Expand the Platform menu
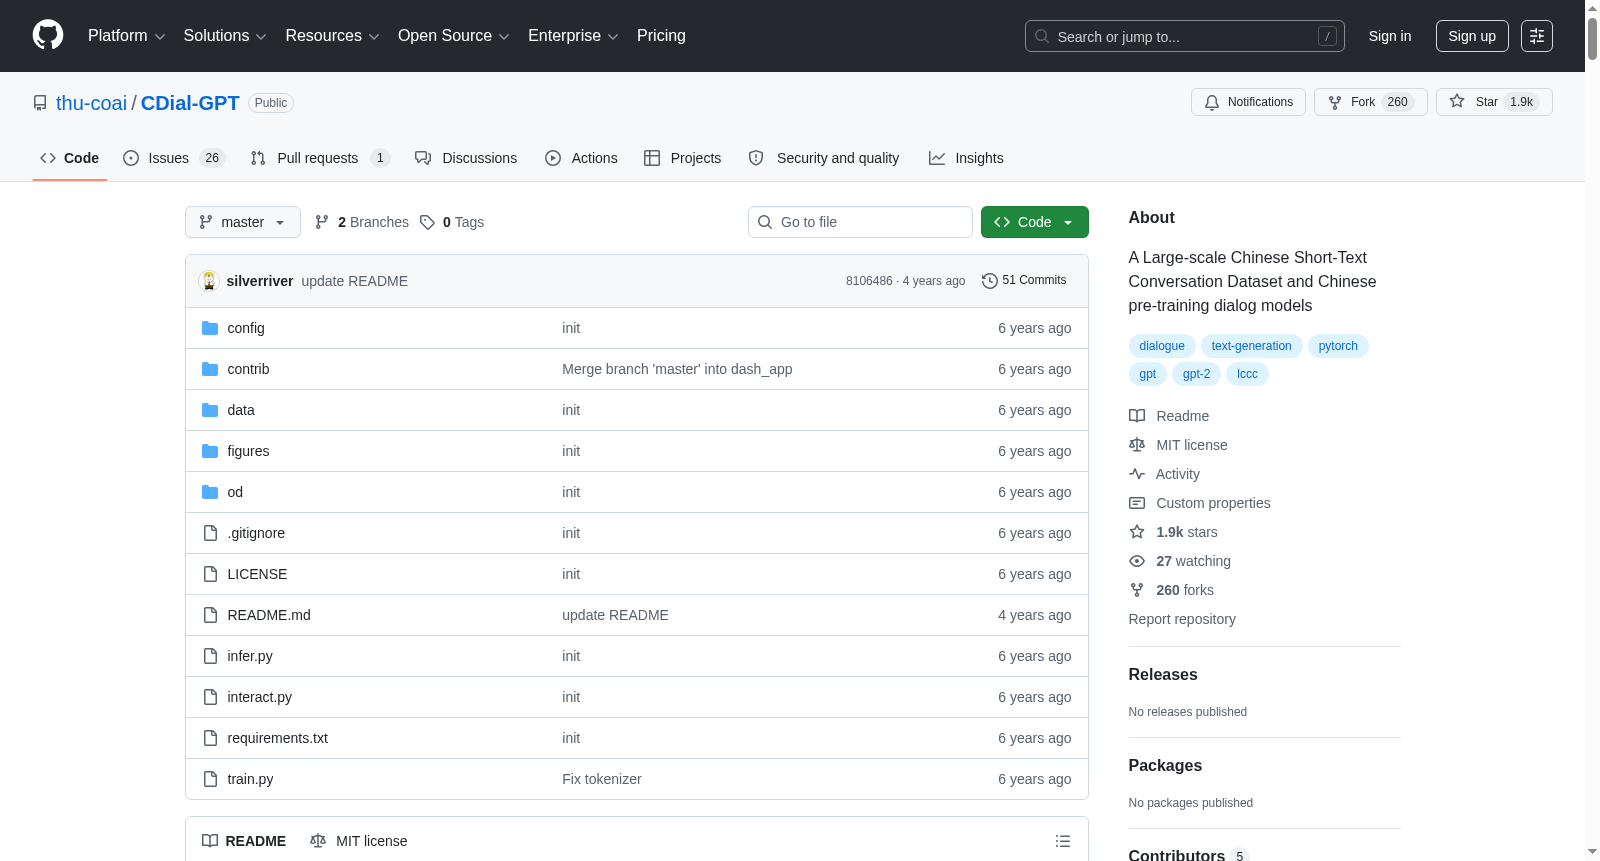Screen dimensions: 1600x861 (126, 36)
